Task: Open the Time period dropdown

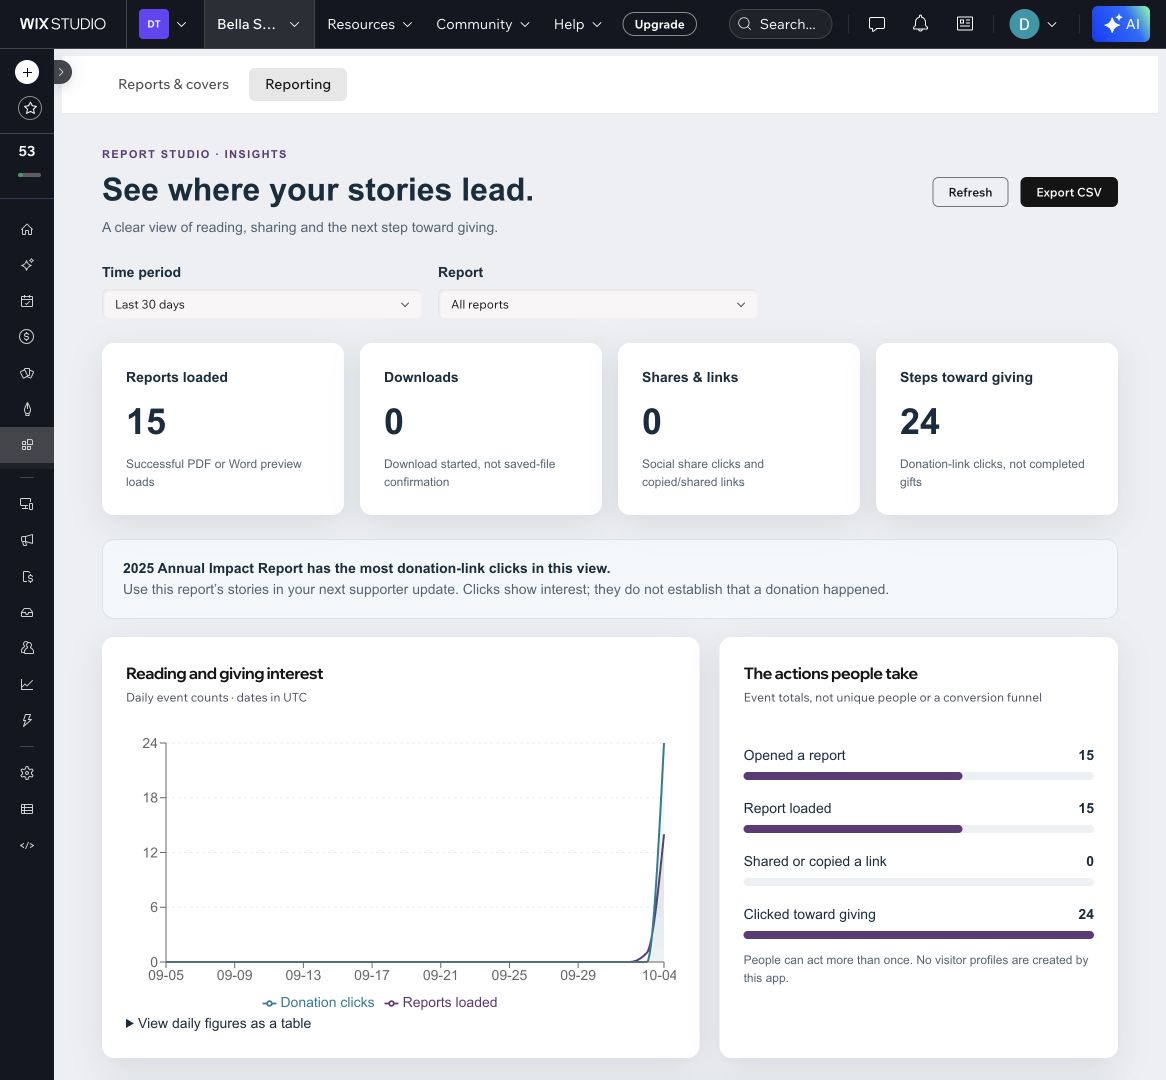Action: click(x=262, y=304)
